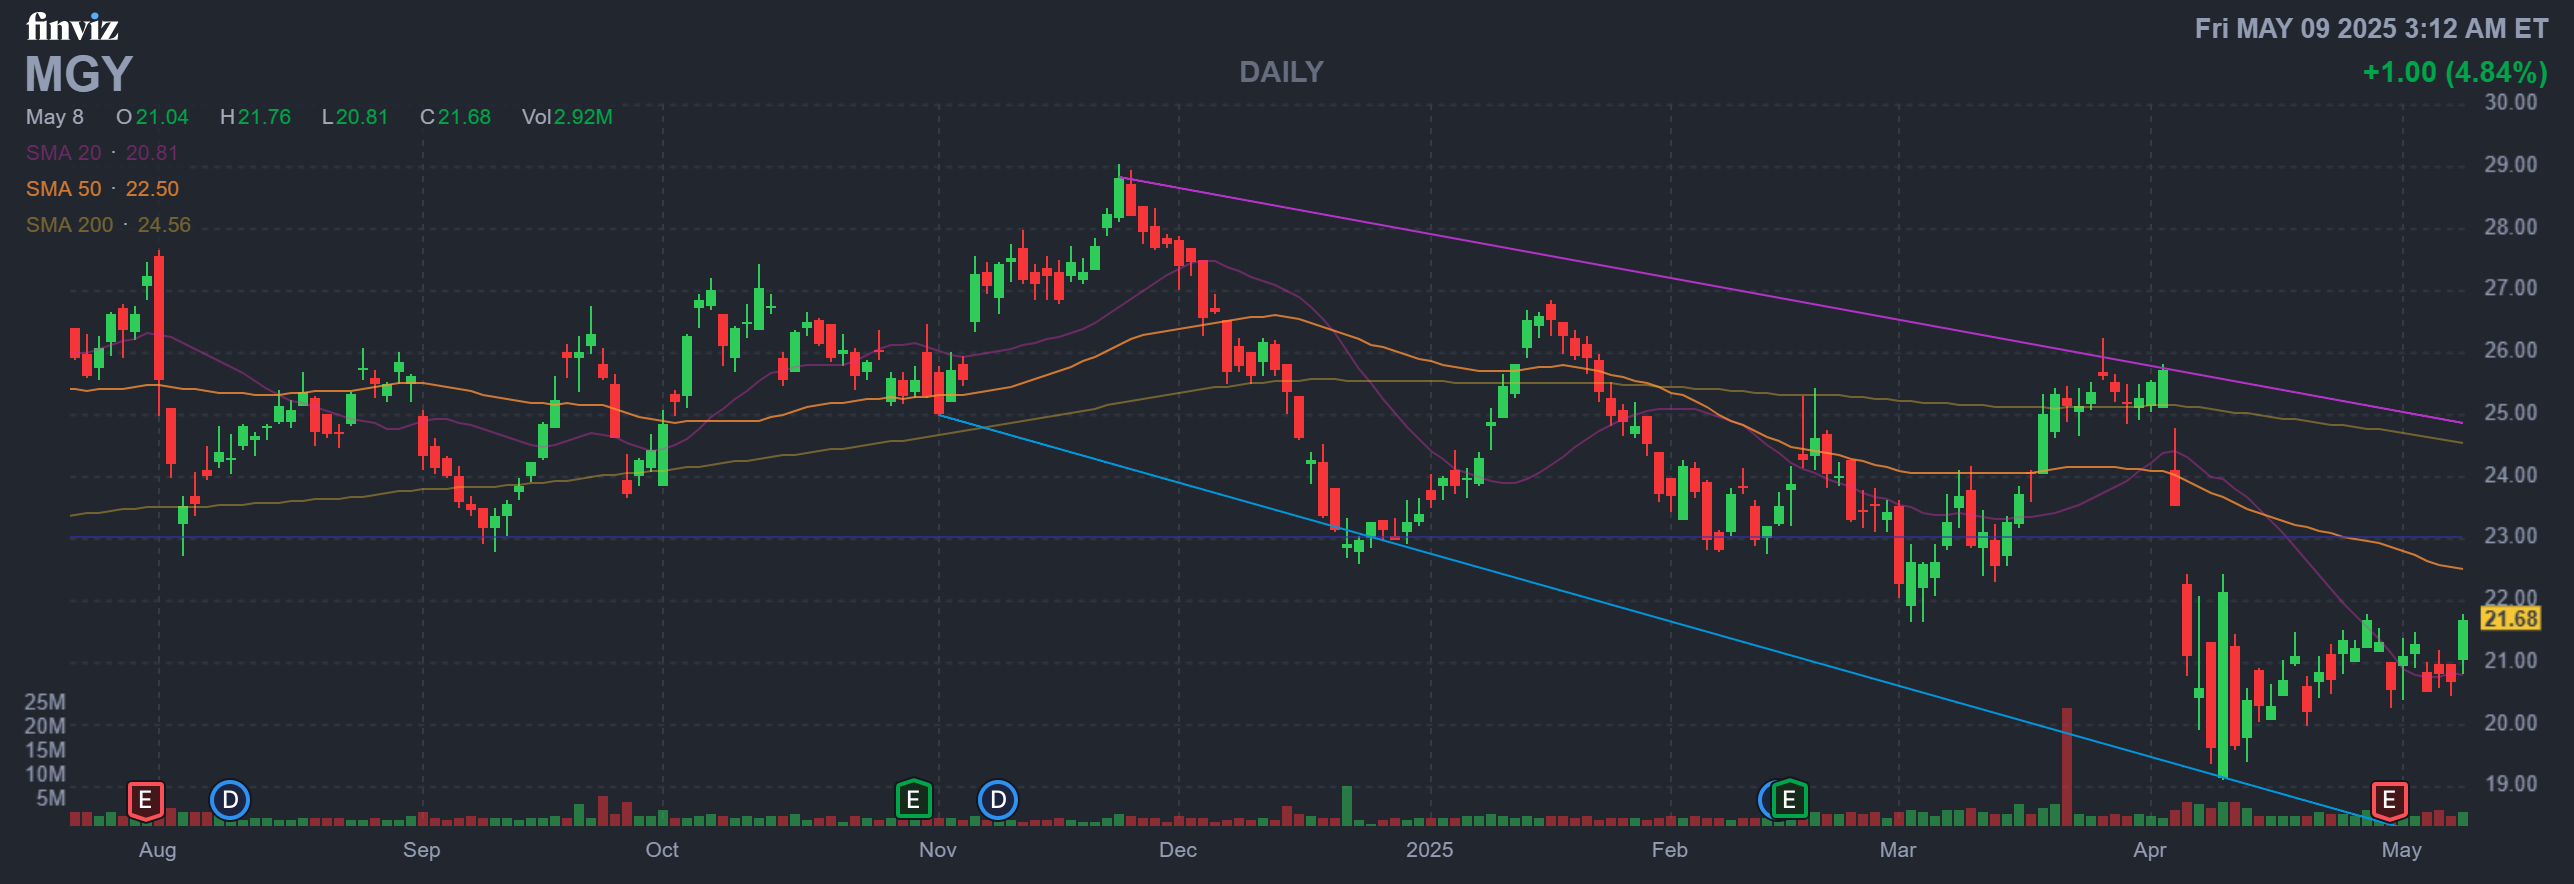Image resolution: width=2574 pixels, height=884 pixels.
Task: Click the green earnings marker before November
Action: [913, 800]
